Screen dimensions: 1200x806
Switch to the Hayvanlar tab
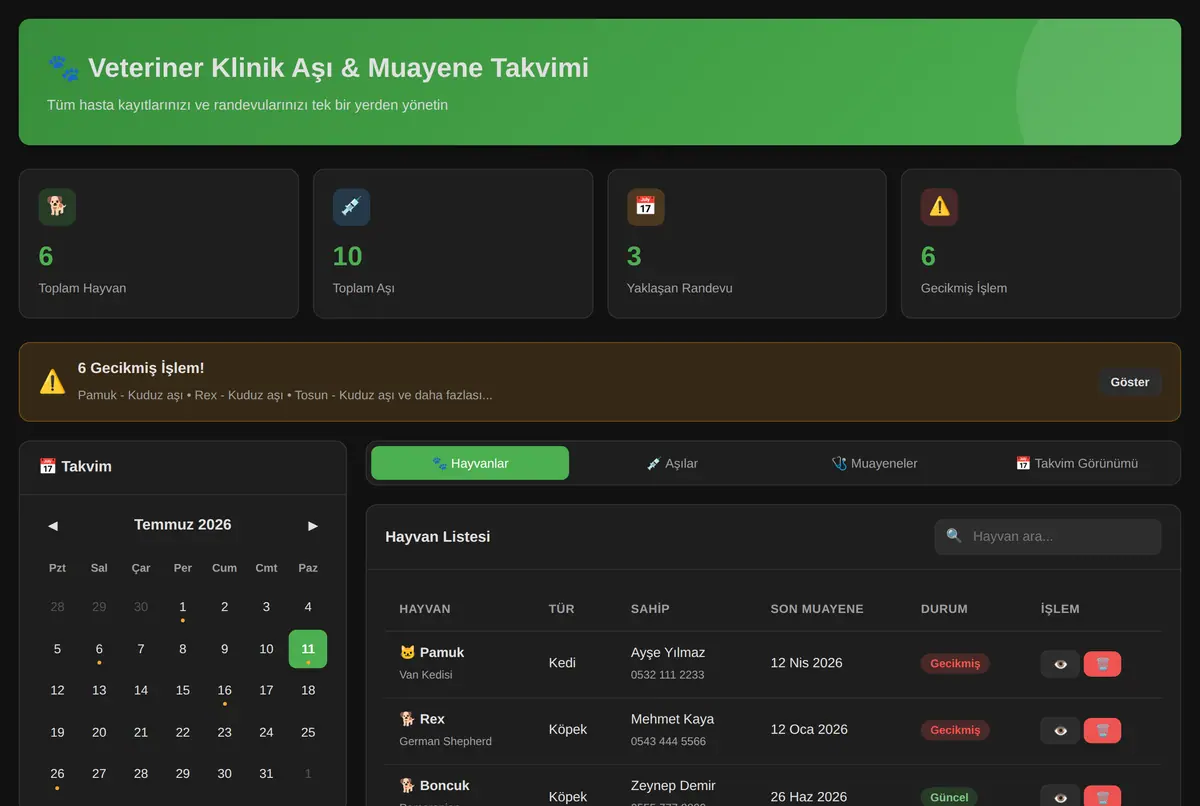[470, 463]
